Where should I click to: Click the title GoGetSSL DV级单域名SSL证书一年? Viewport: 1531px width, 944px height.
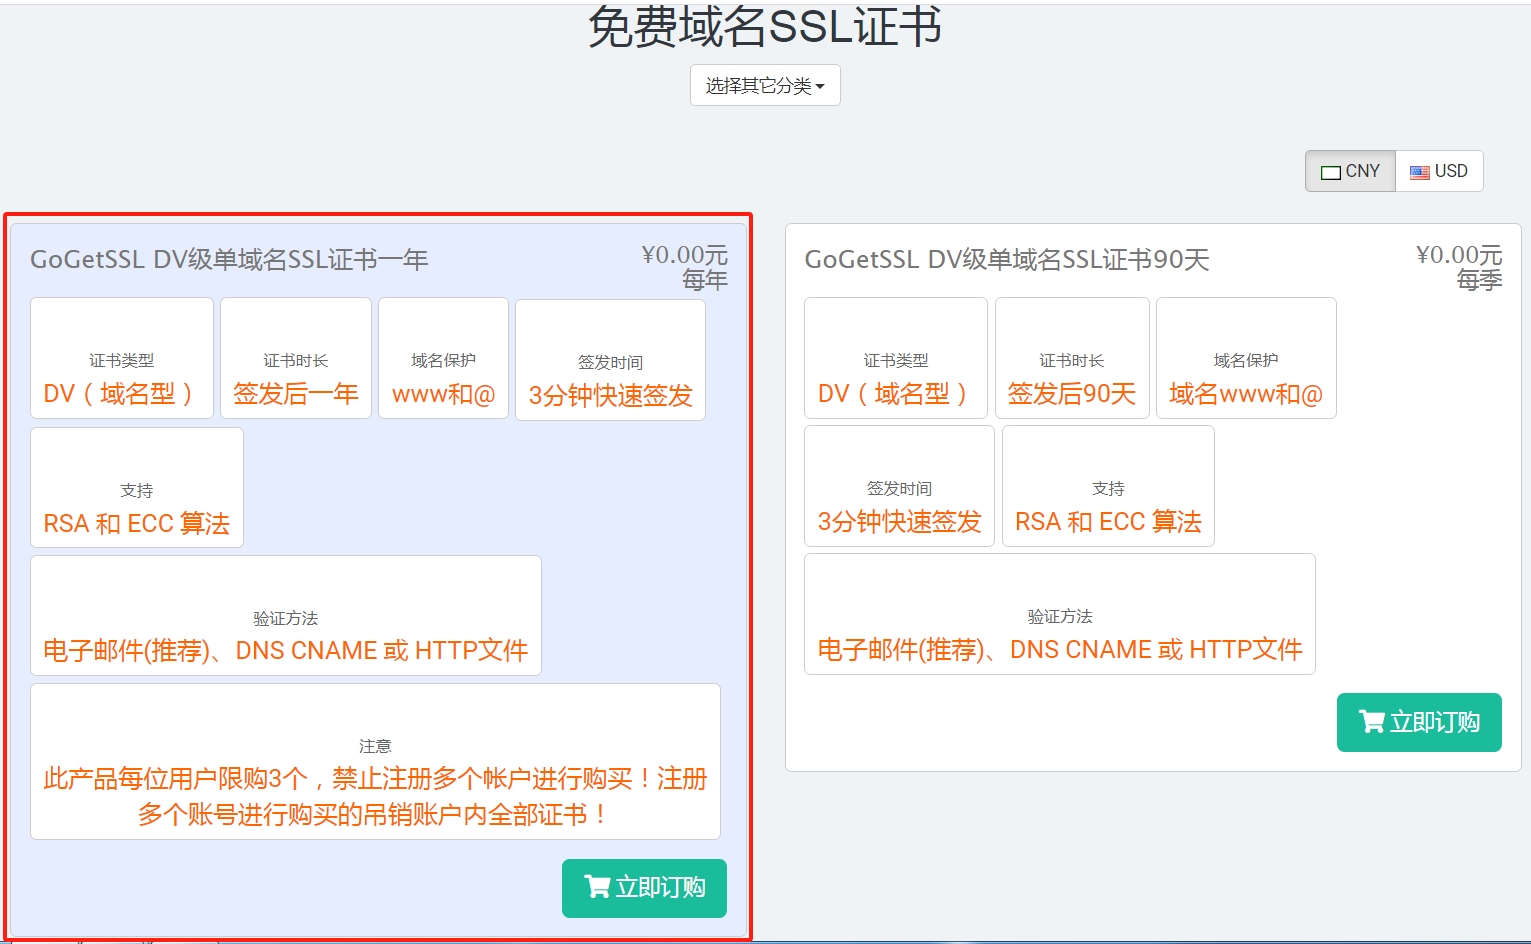[x=229, y=260]
